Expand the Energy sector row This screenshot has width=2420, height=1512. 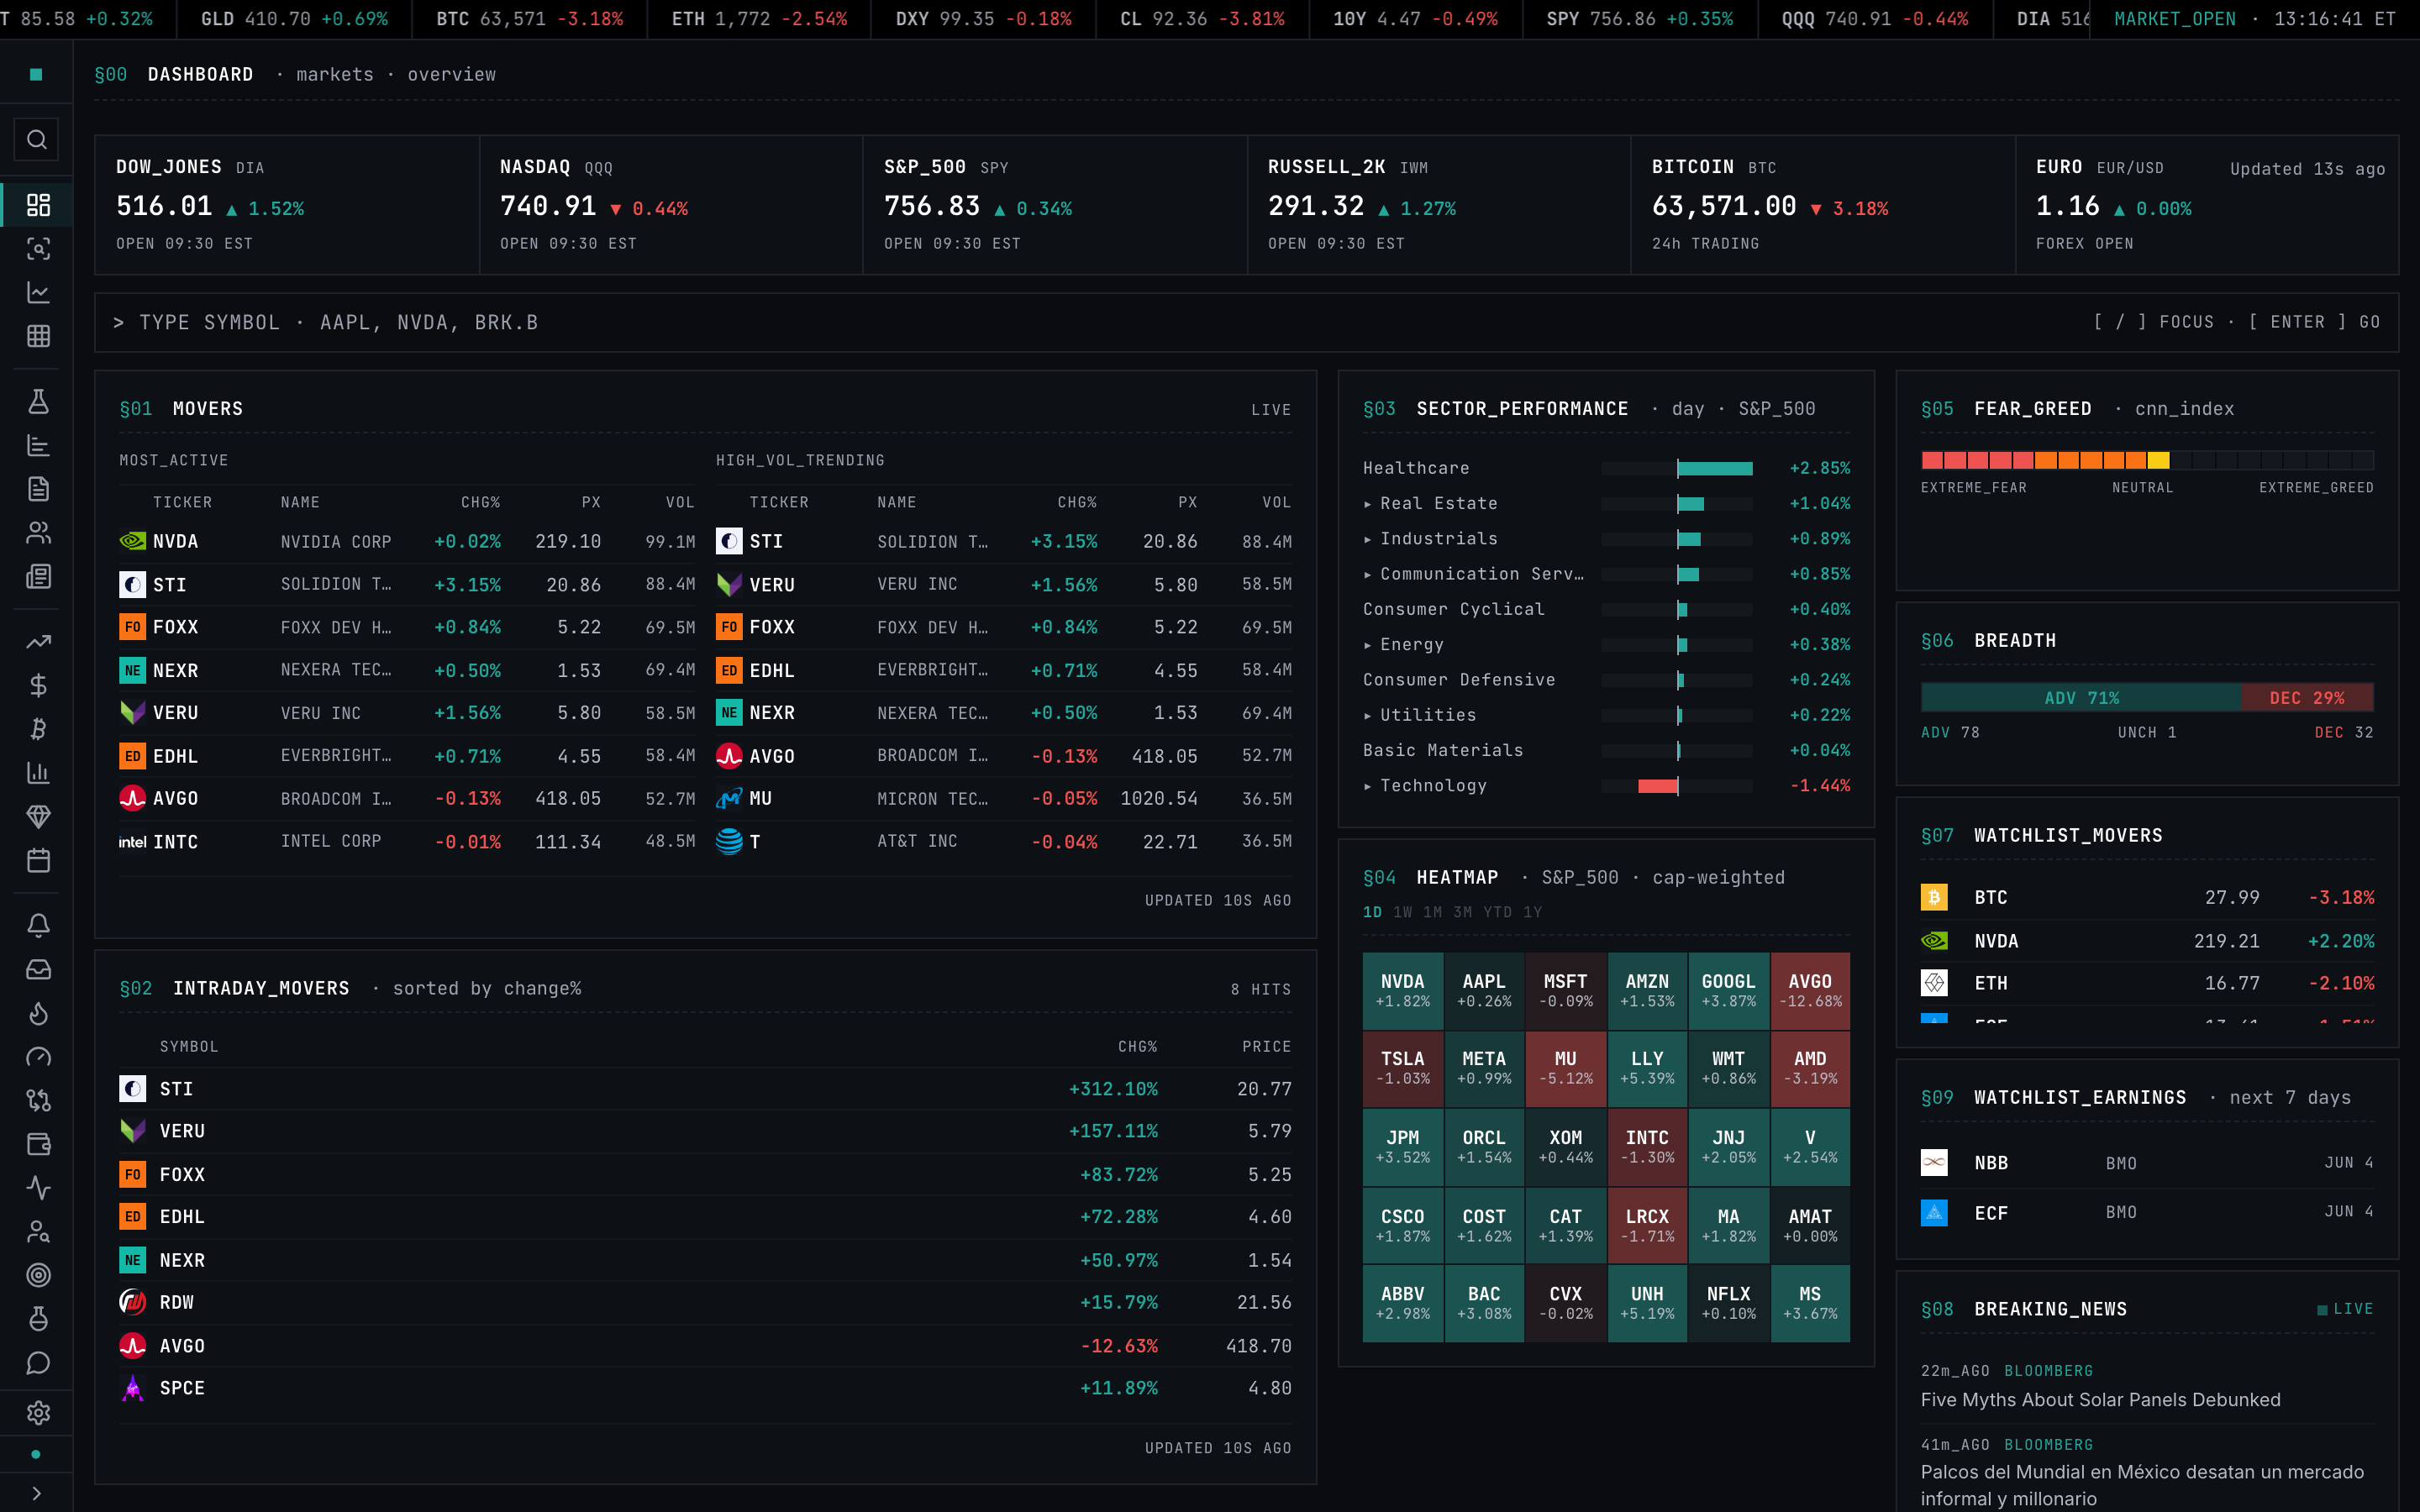pos(1606,645)
